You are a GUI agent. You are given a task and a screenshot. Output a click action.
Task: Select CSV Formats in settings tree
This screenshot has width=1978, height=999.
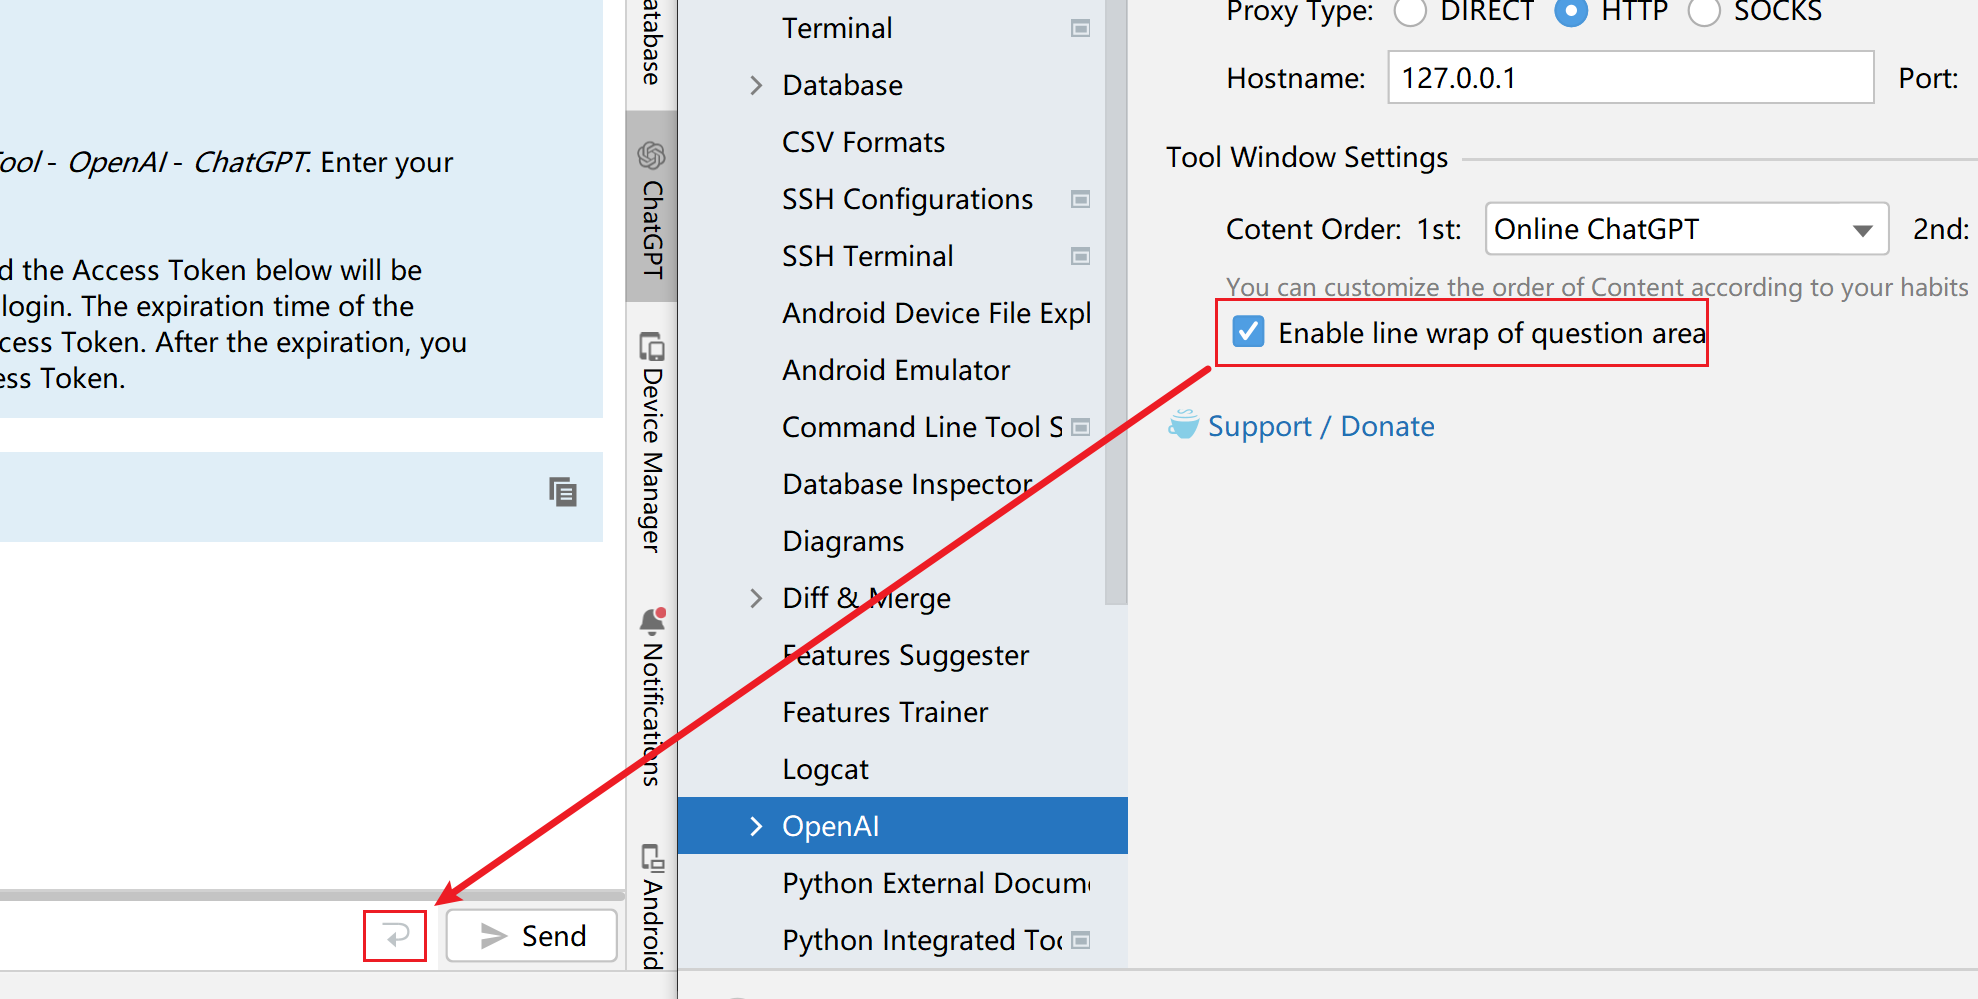[x=863, y=142]
